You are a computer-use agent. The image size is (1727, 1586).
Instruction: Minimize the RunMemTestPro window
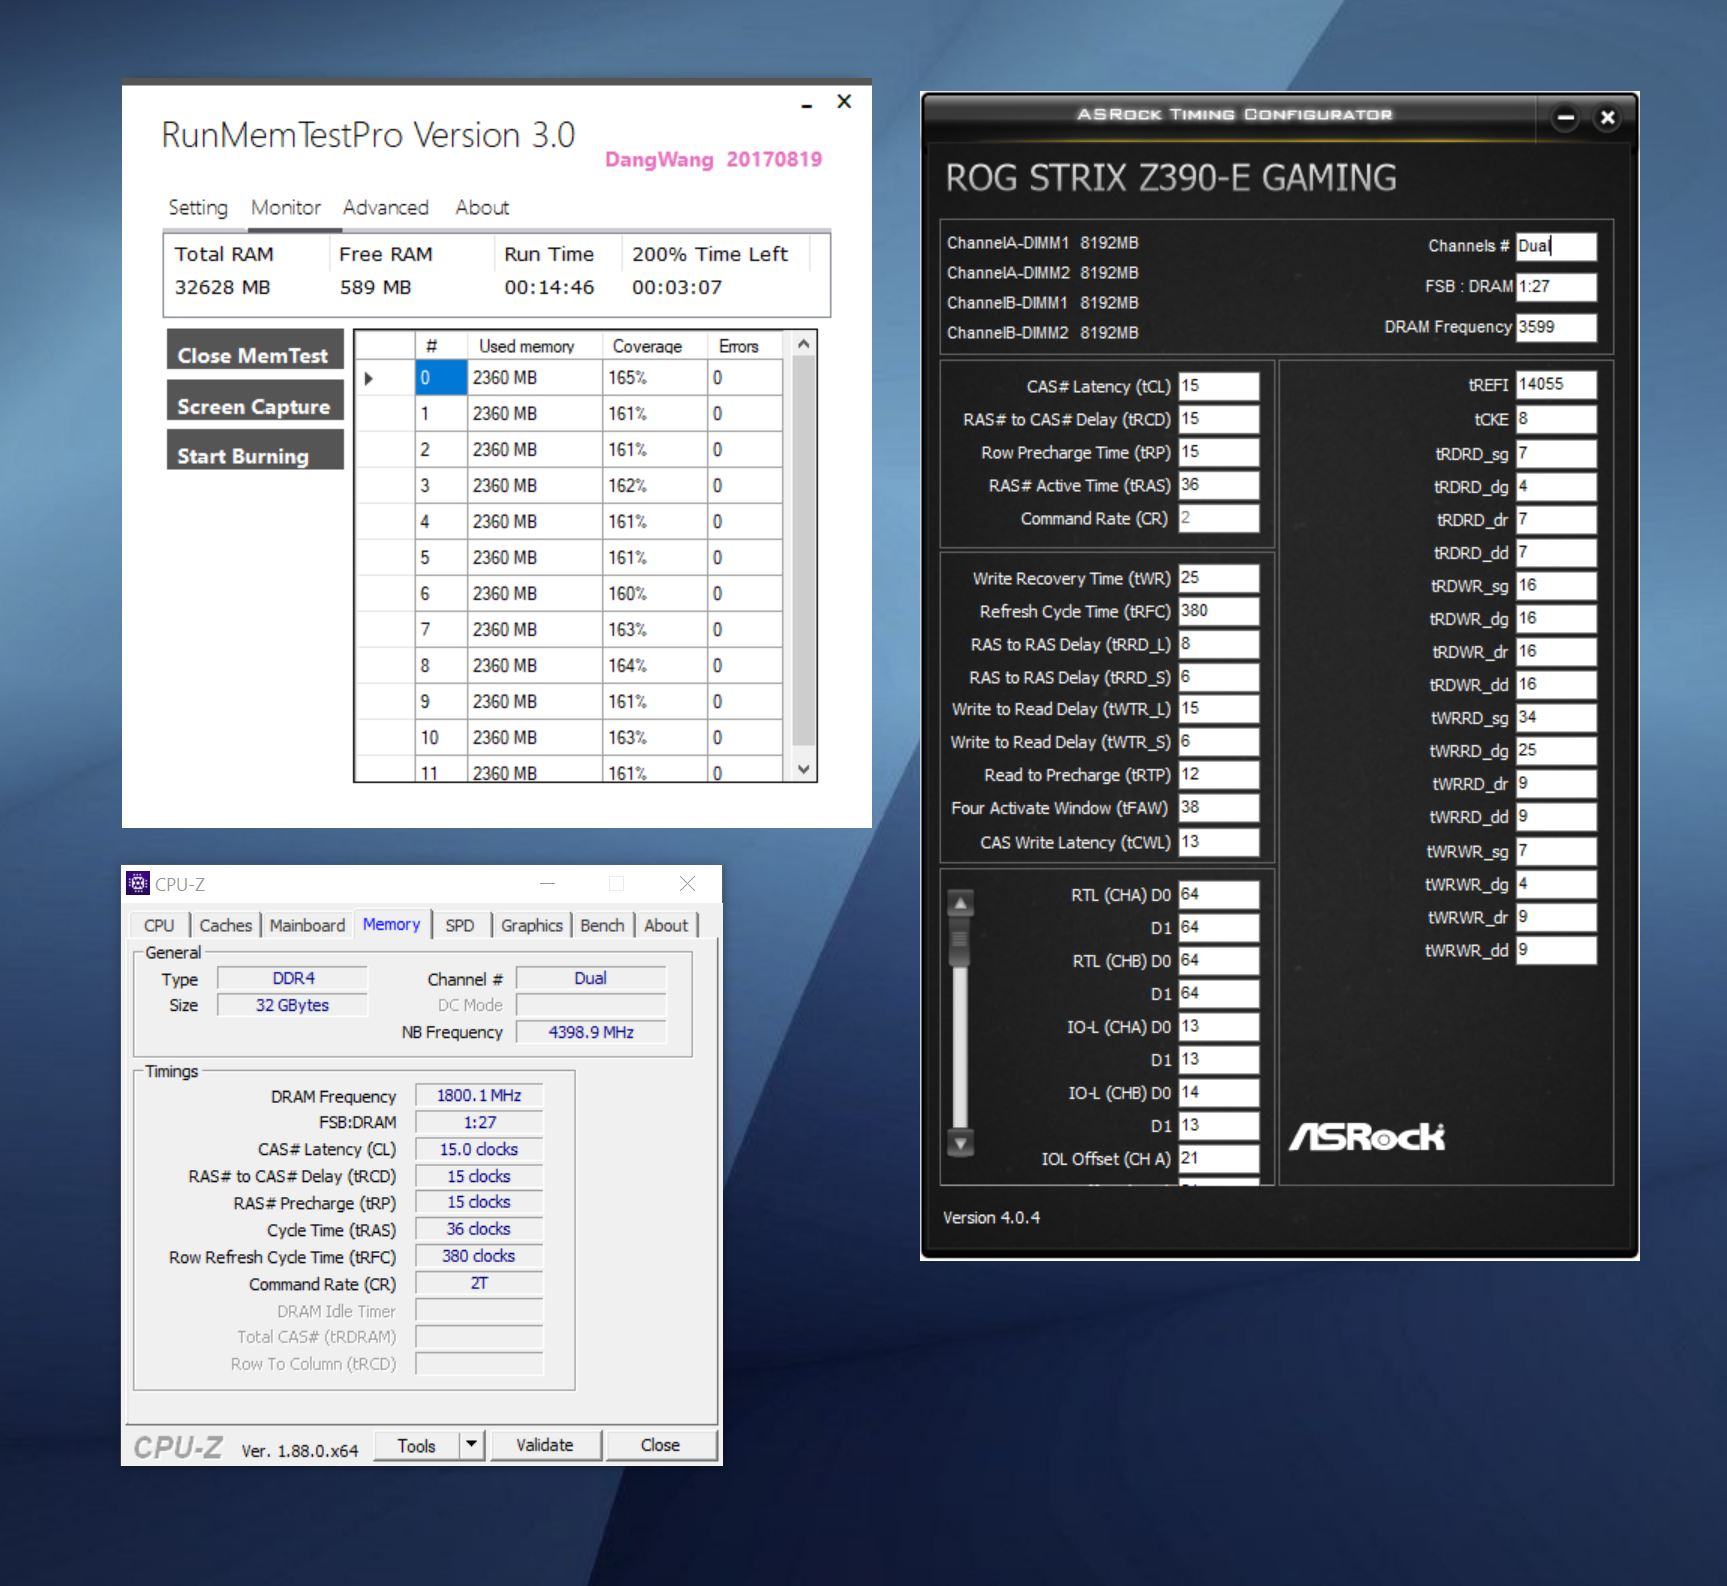click(x=807, y=105)
